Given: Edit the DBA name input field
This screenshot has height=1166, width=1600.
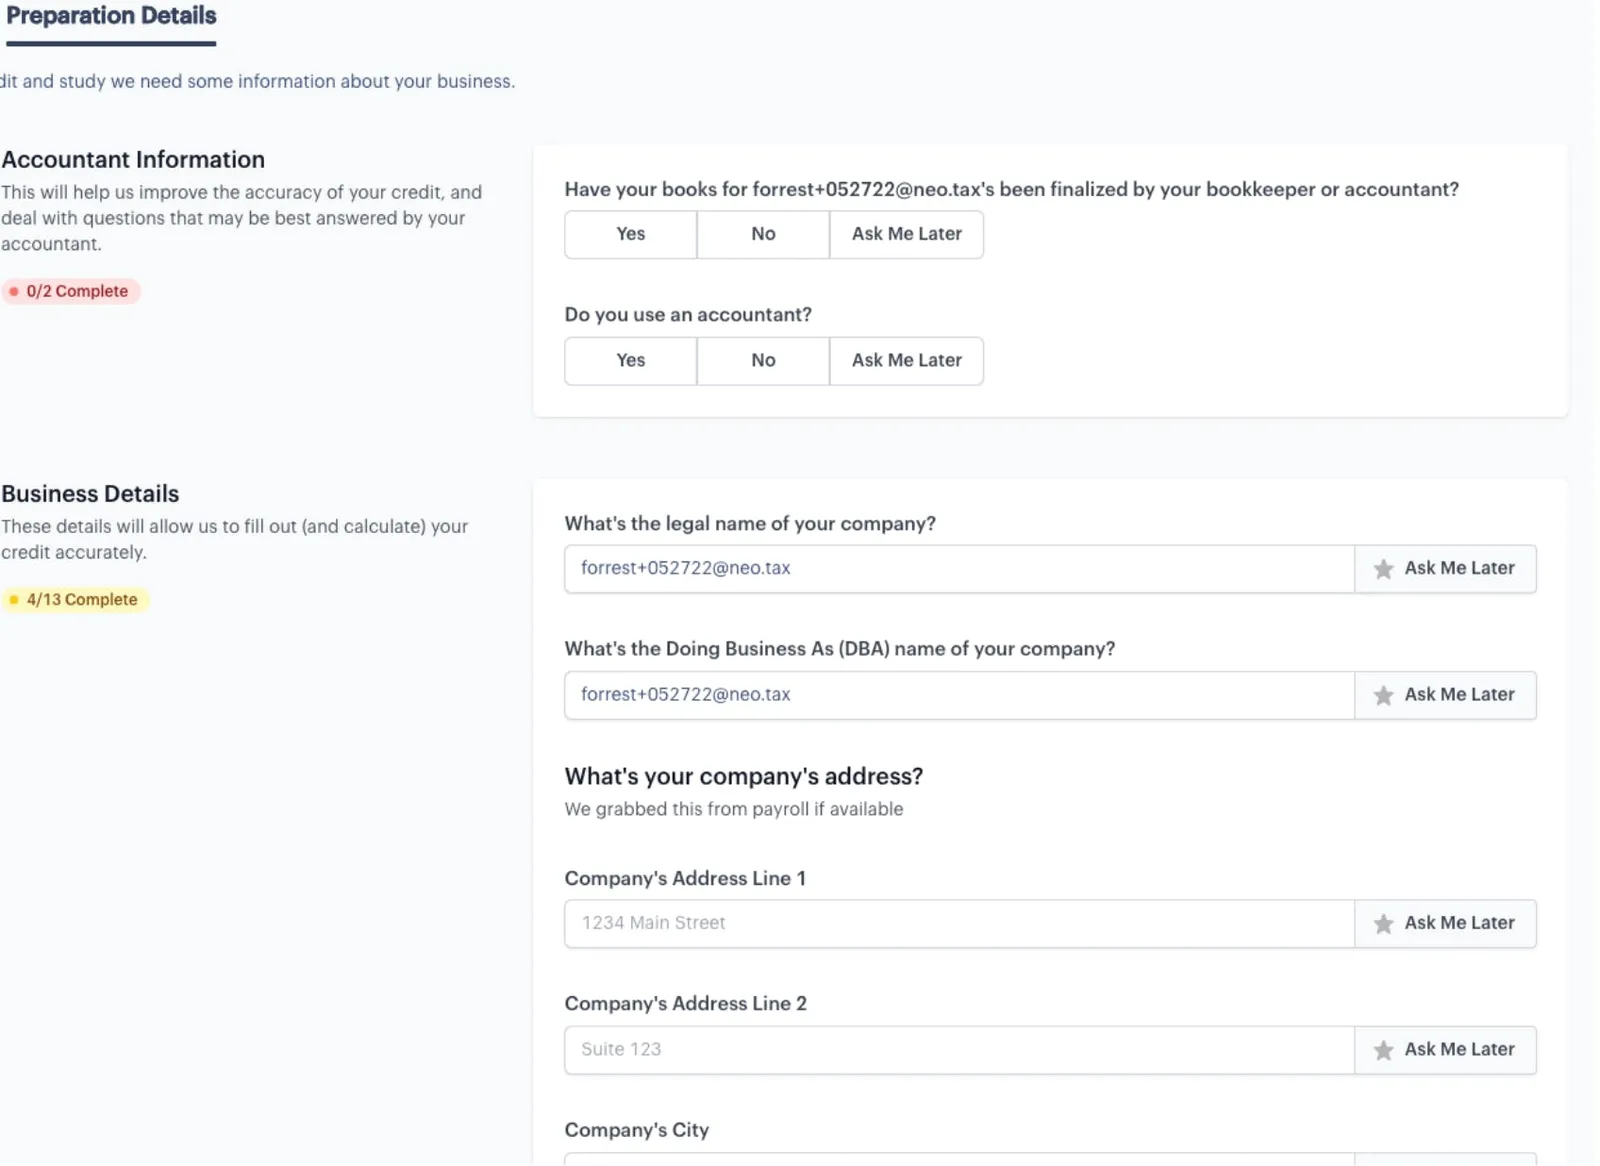Looking at the screenshot, I should tap(959, 695).
